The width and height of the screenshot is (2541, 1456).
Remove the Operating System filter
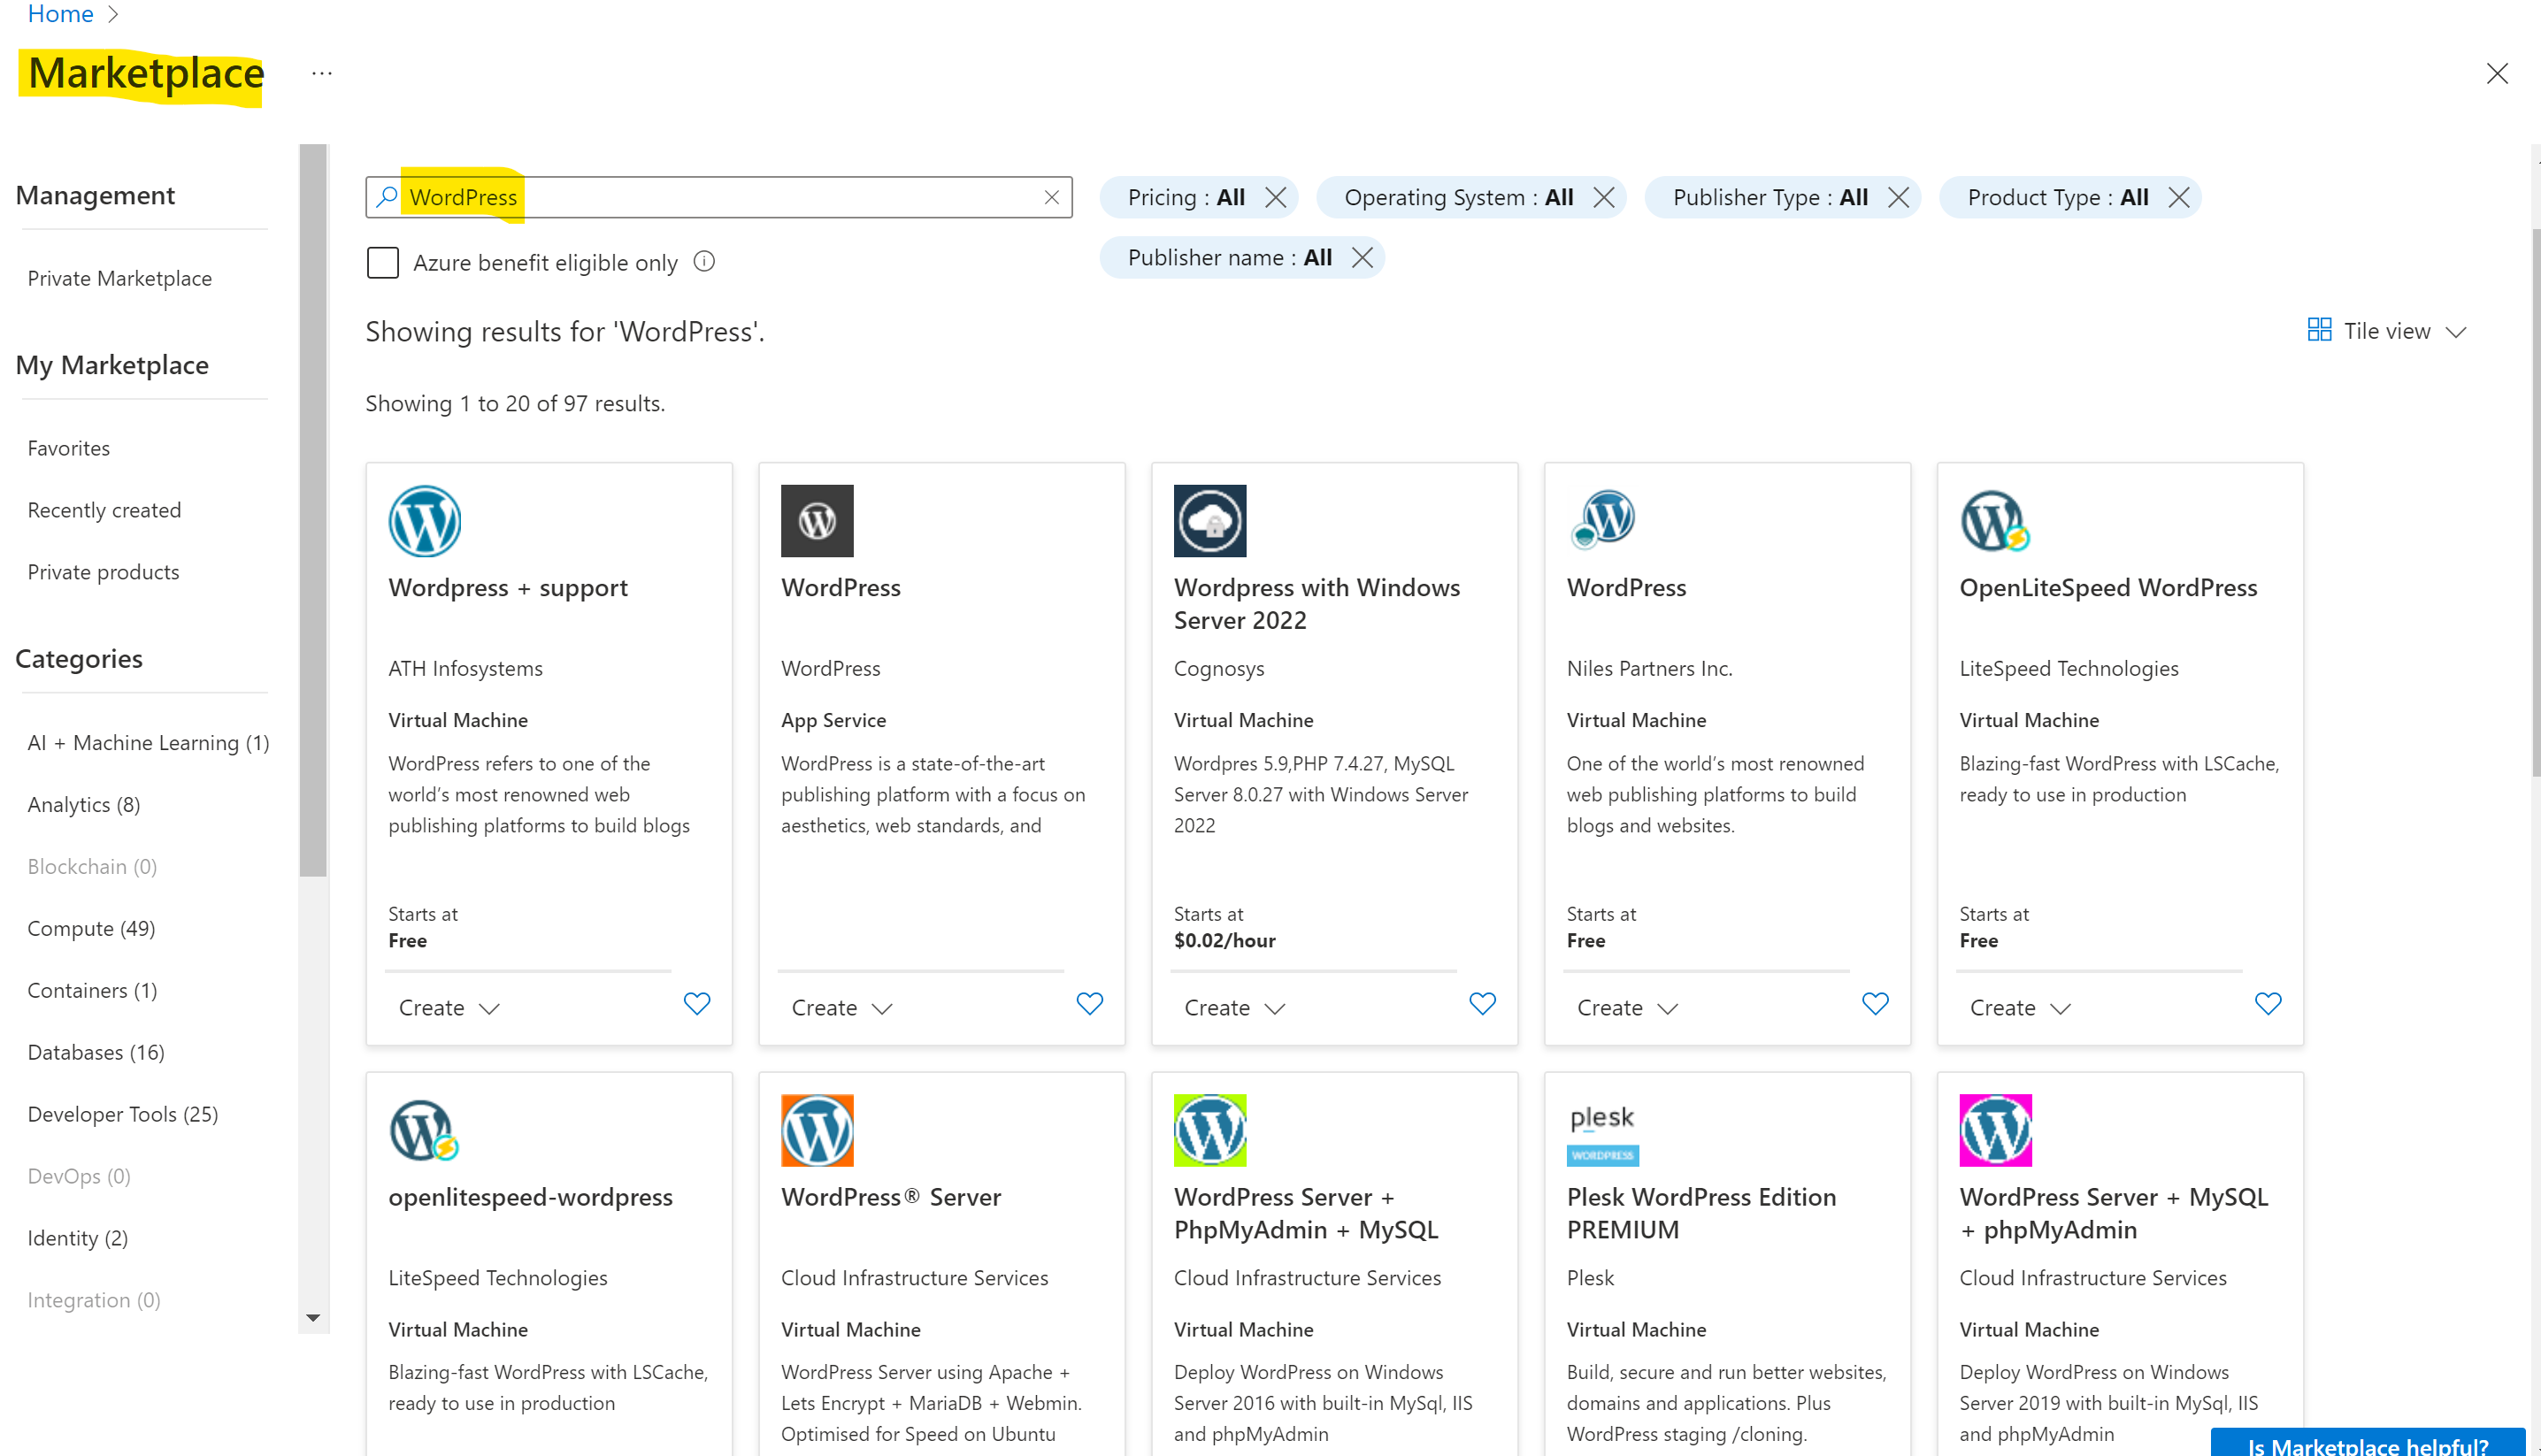[1604, 197]
